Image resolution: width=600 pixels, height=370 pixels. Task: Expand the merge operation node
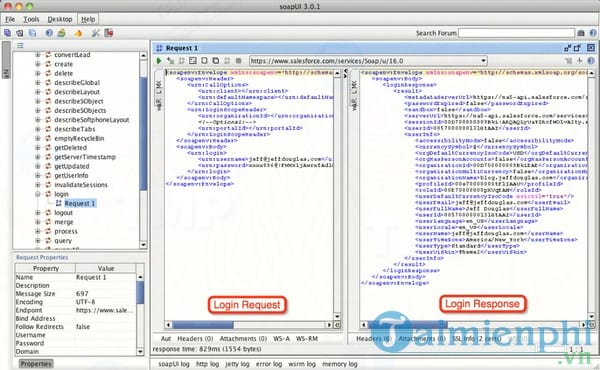click(x=38, y=222)
